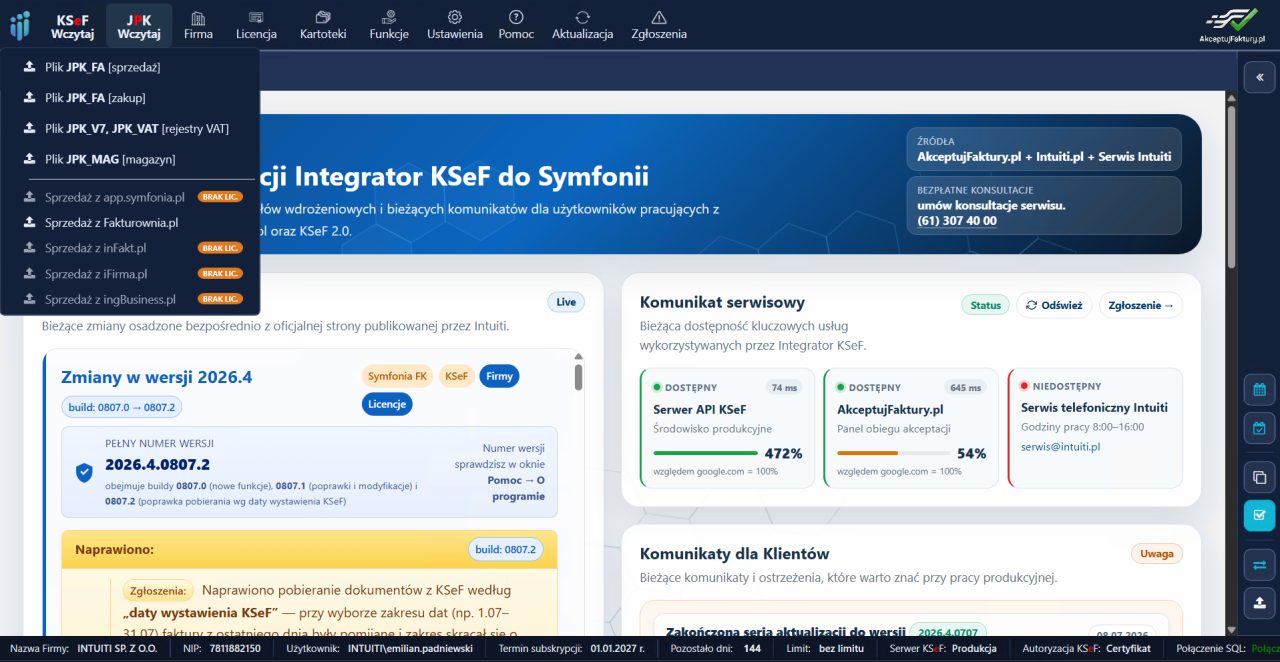The height and width of the screenshot is (662, 1280).
Task: Select Plik JPK_MAG [magazyn] menu entry
Action: tap(130, 159)
